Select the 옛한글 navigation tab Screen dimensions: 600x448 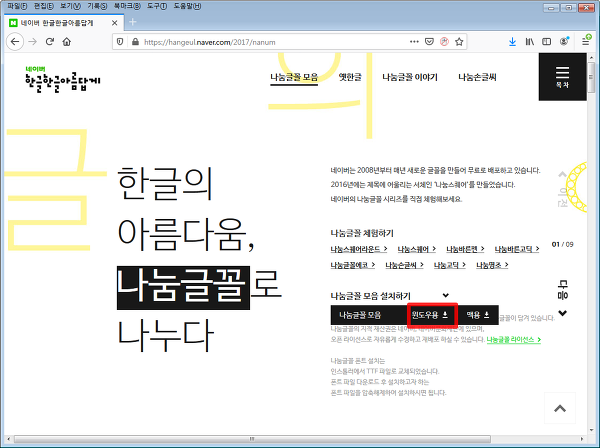[350, 77]
